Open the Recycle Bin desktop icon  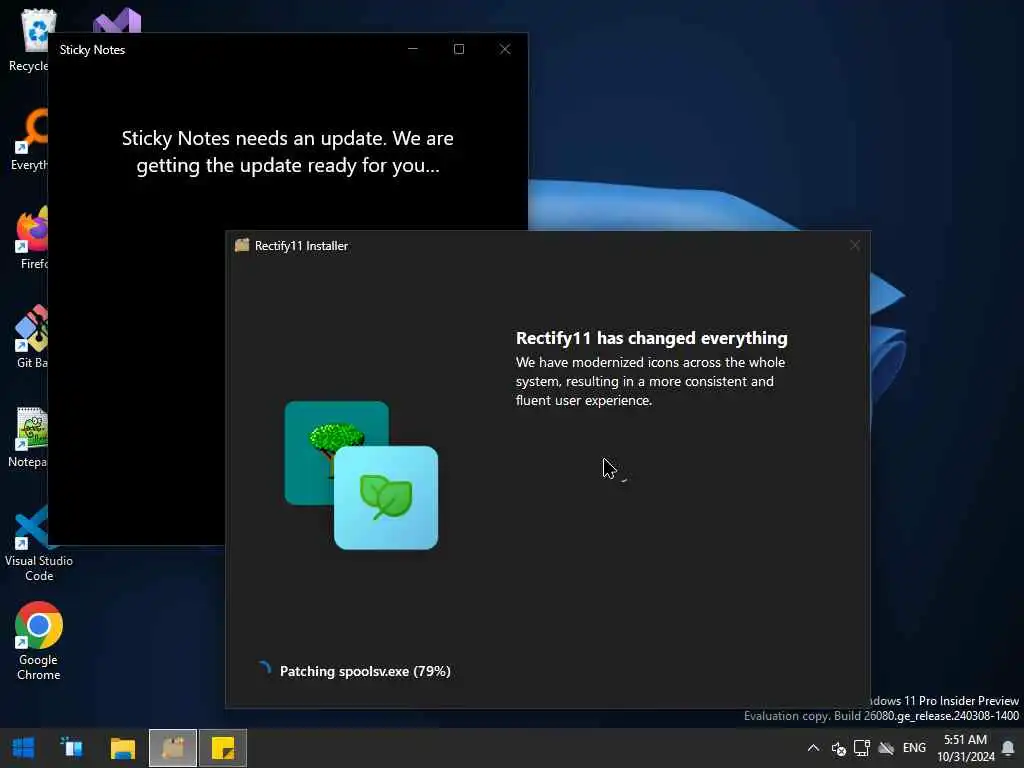coord(29,39)
